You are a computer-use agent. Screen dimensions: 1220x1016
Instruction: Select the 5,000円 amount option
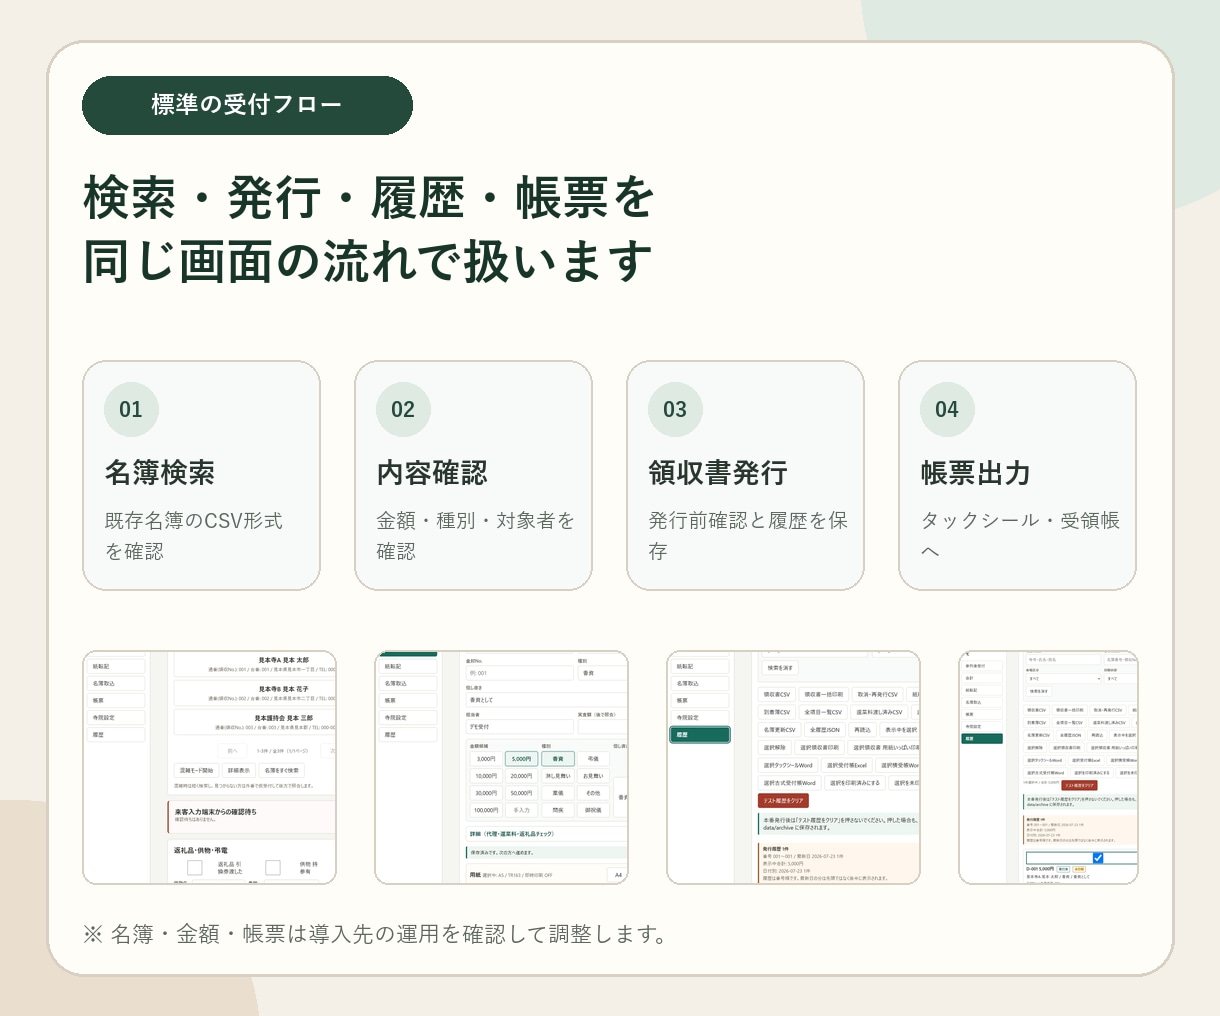point(521,759)
